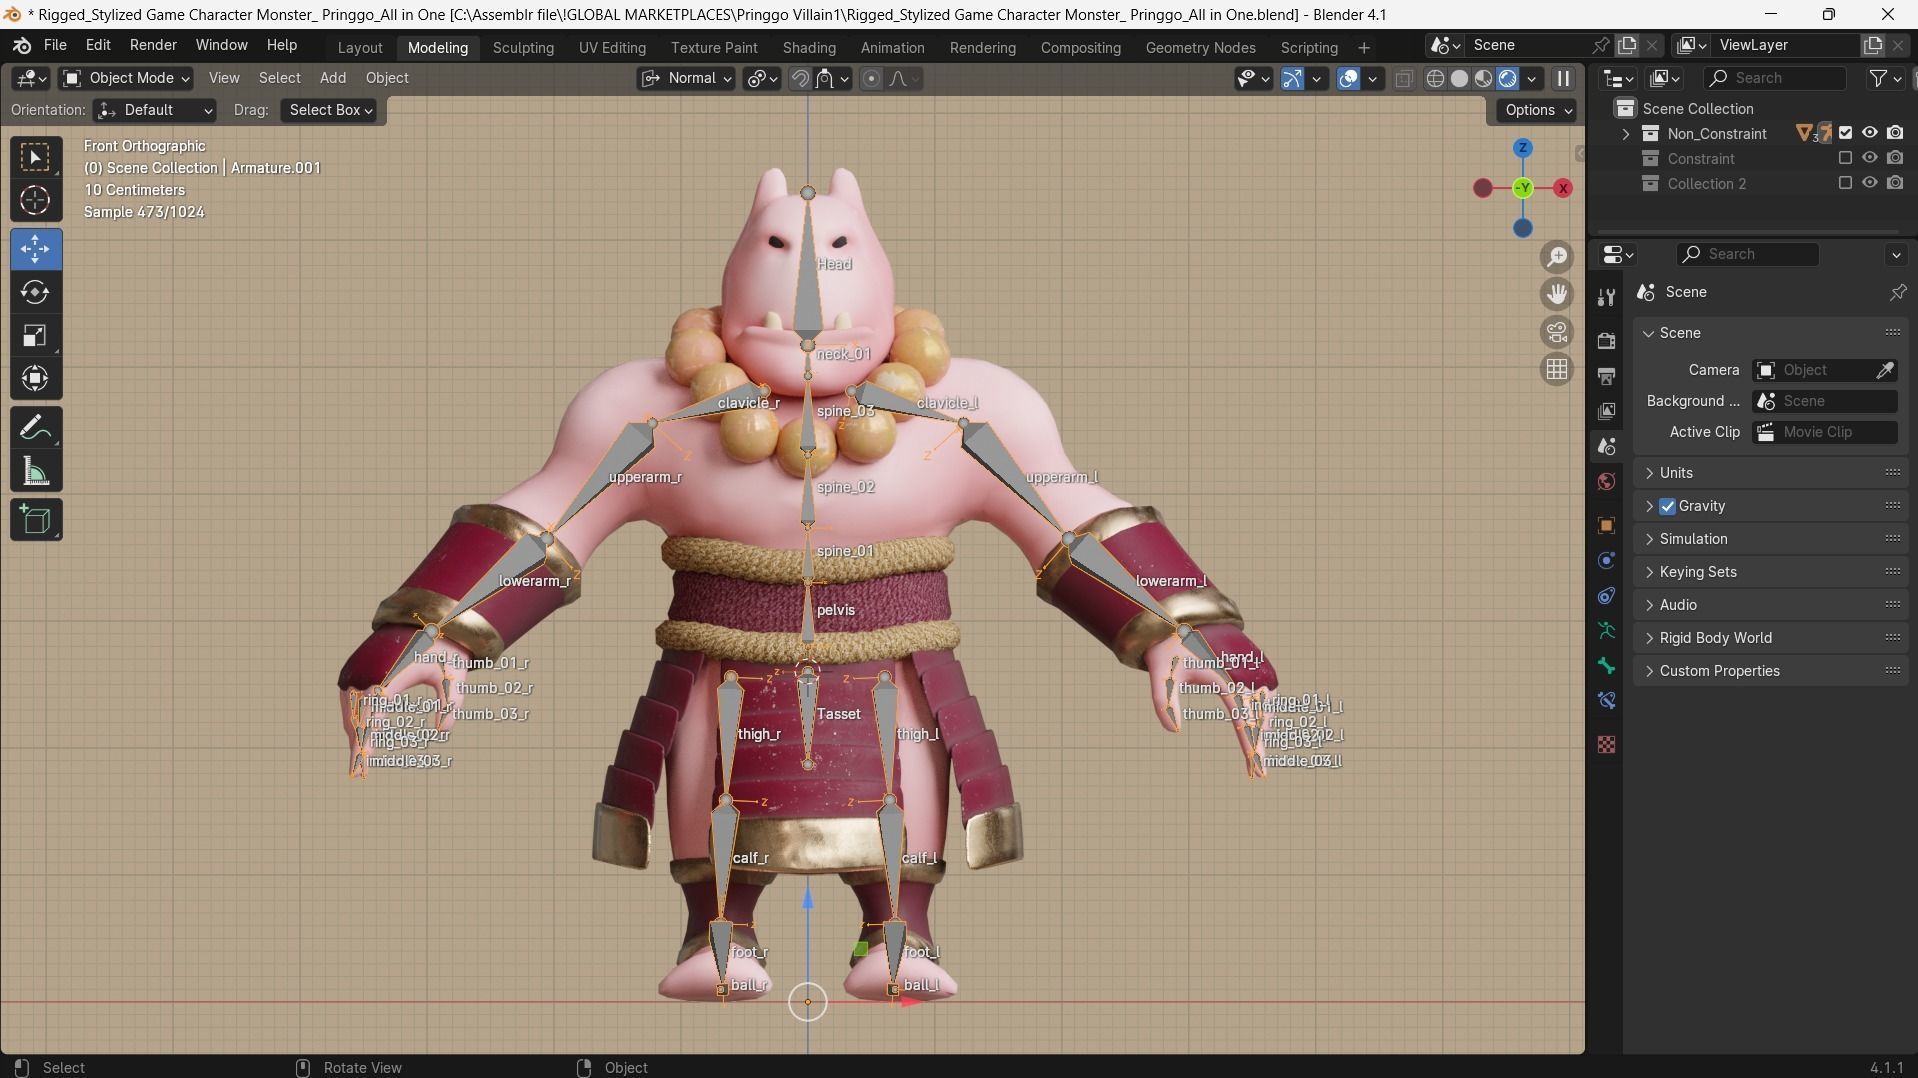Toggle snapping magnet
This screenshot has height=1078, width=1918.
[x=800, y=78]
